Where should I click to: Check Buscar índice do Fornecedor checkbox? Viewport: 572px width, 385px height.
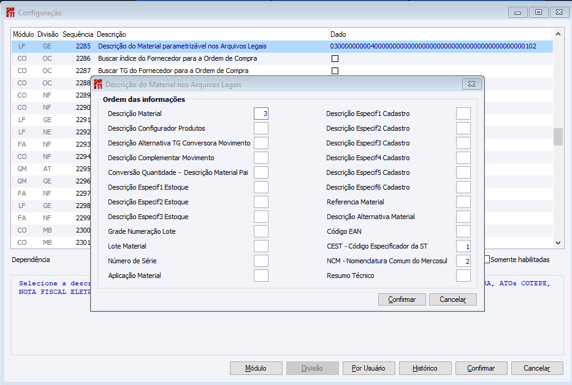[335, 58]
